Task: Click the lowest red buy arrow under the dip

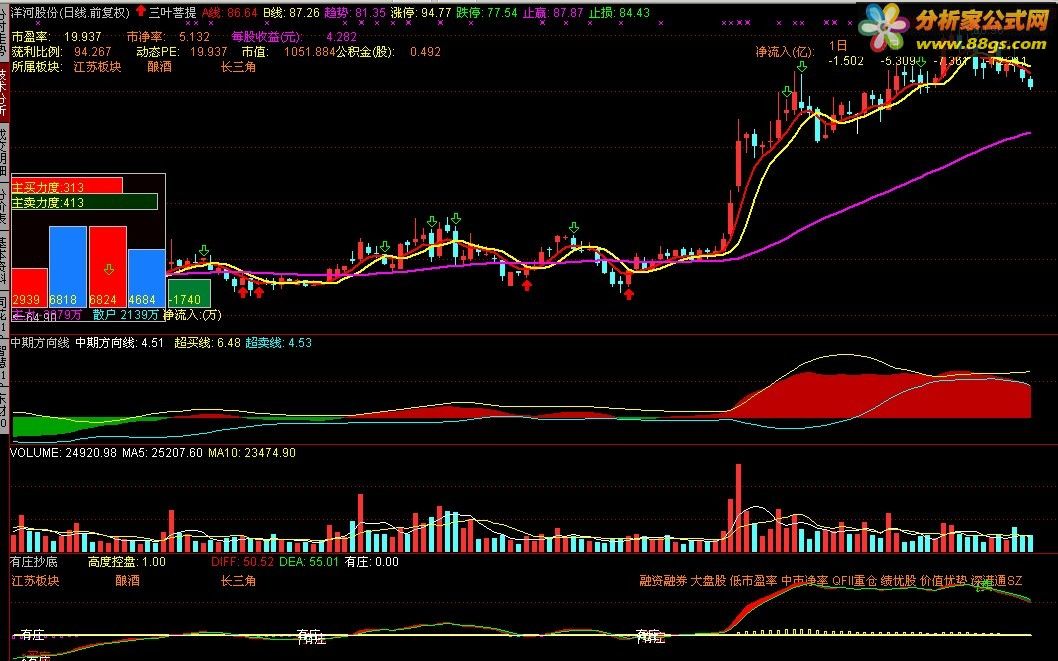Action: click(x=629, y=293)
